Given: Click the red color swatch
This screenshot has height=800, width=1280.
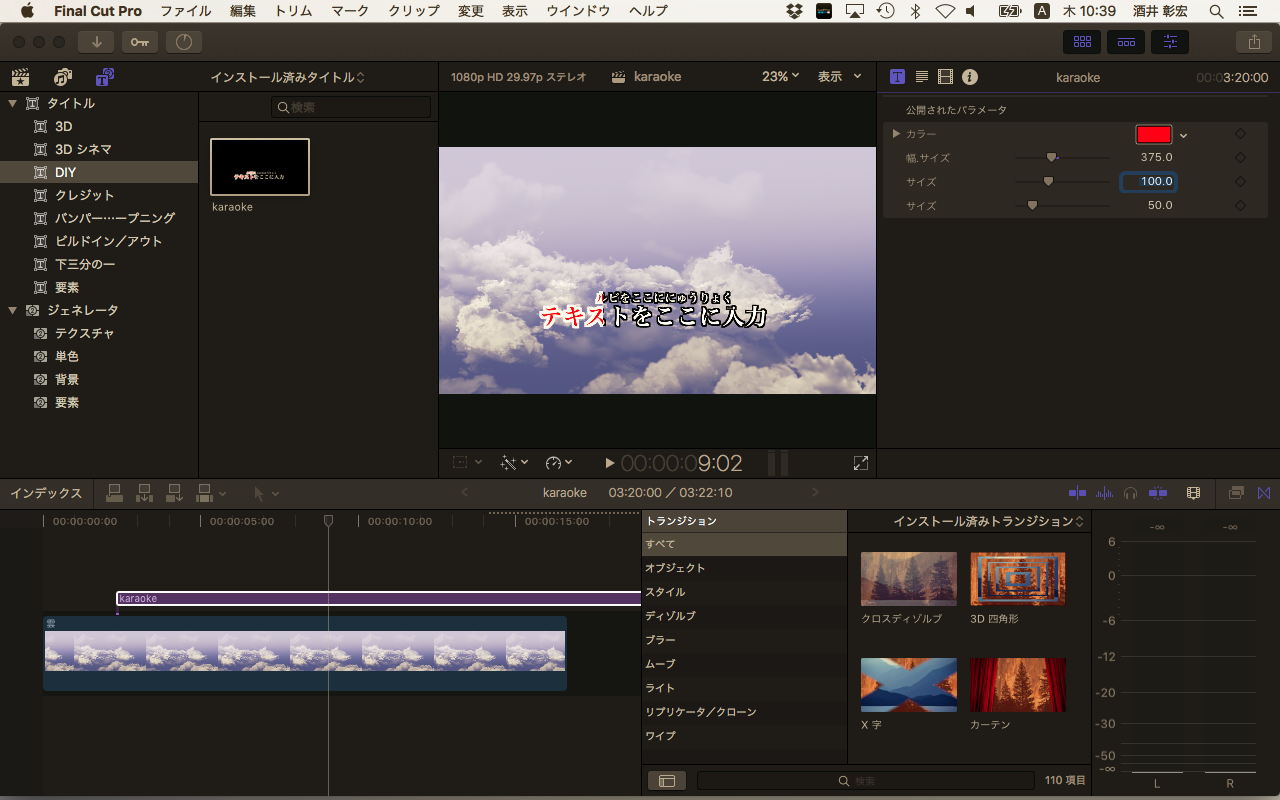Looking at the screenshot, I should (x=1153, y=134).
